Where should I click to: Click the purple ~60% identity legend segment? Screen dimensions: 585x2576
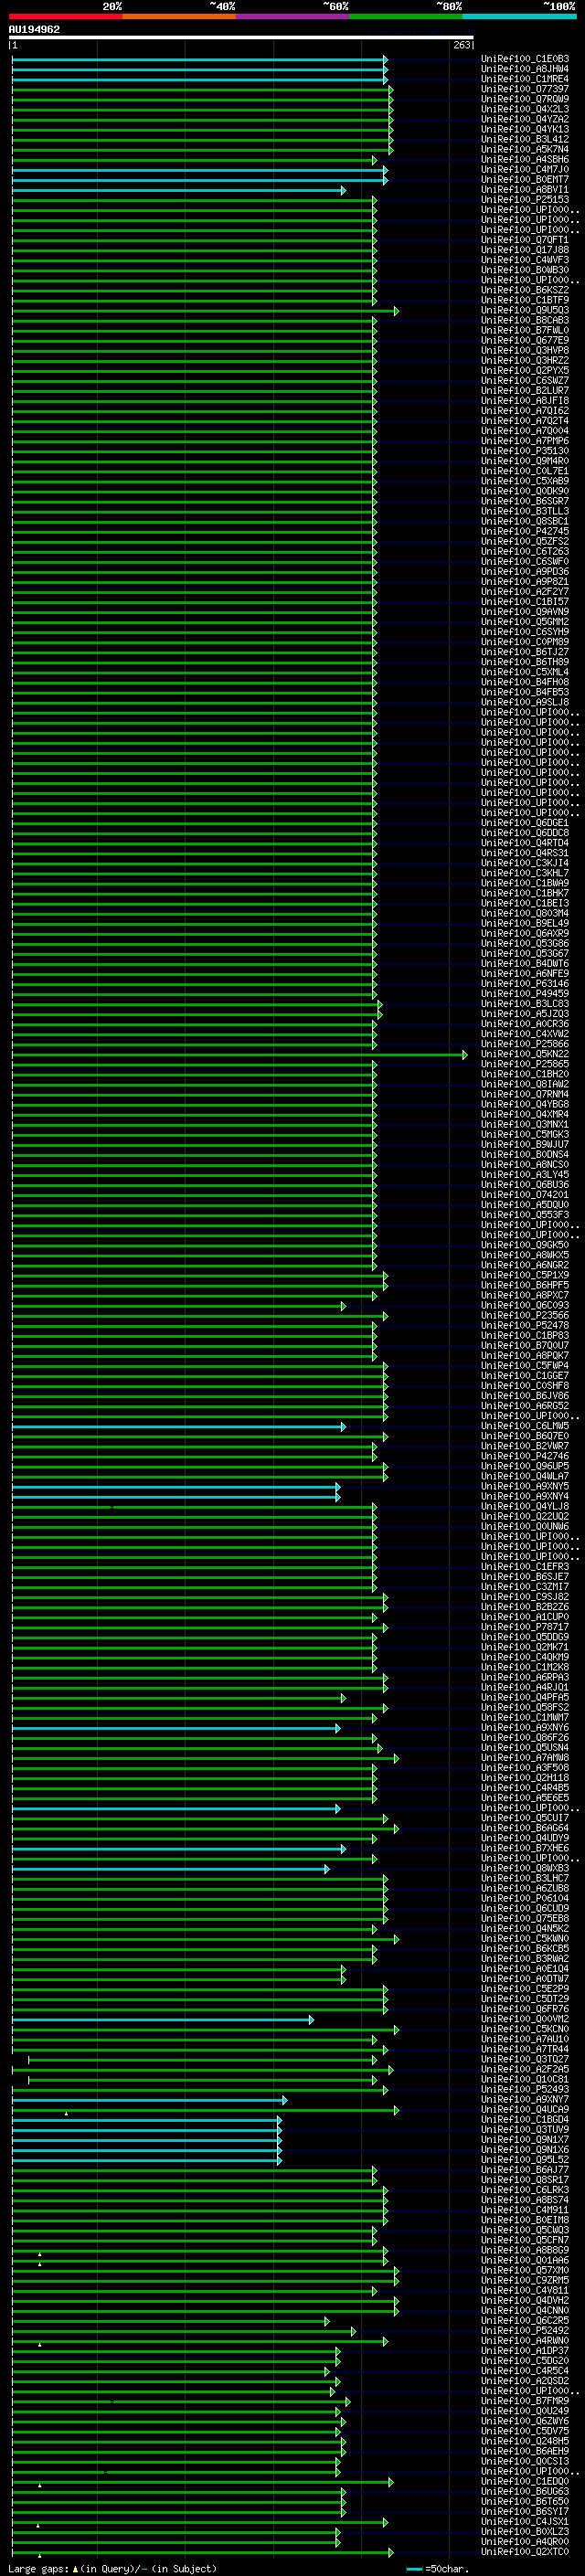[x=293, y=16]
